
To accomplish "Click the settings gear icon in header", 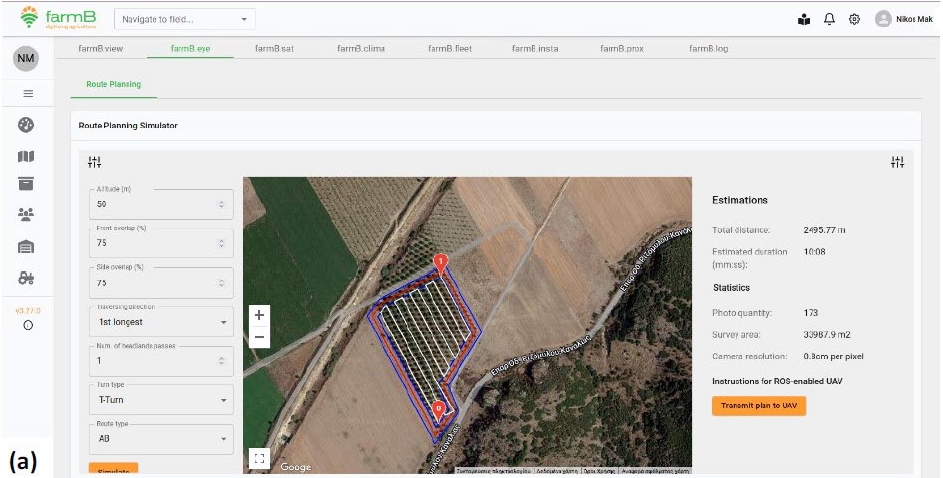I will pyautogui.click(x=855, y=19).
